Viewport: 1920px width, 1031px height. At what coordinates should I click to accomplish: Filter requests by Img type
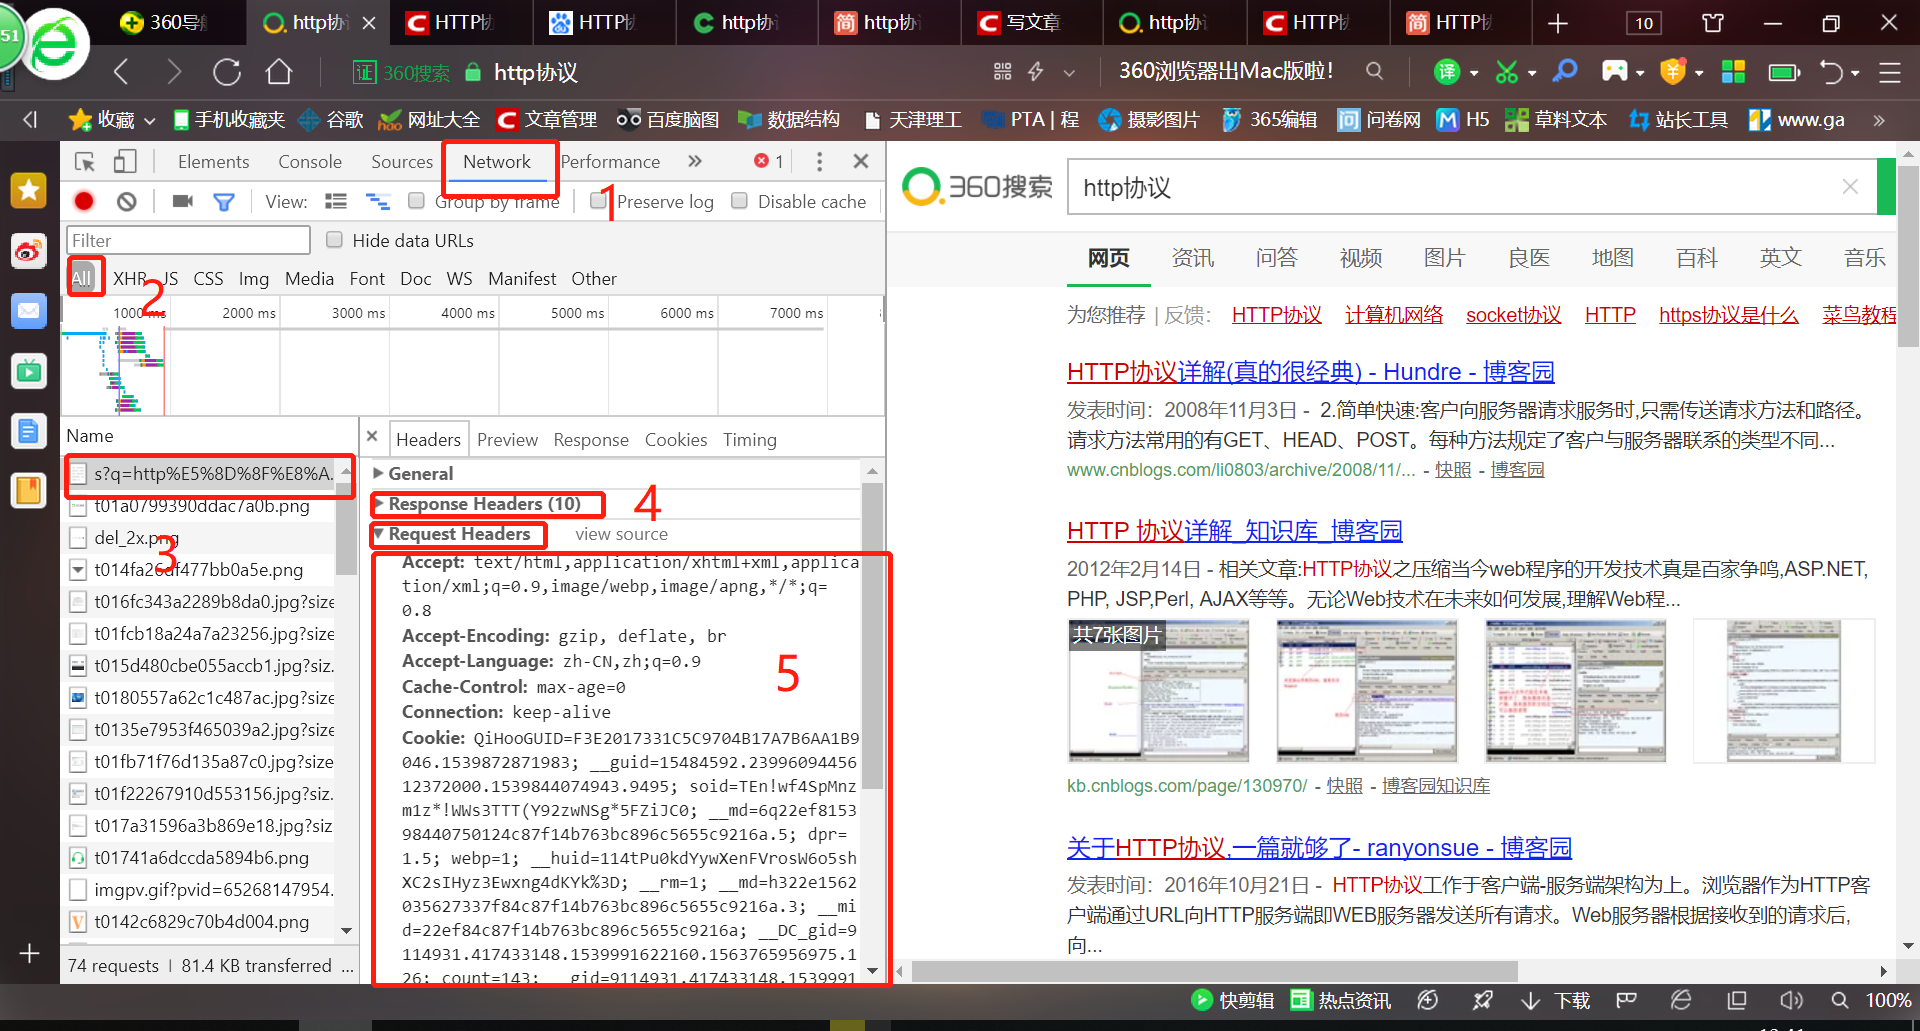tap(254, 278)
